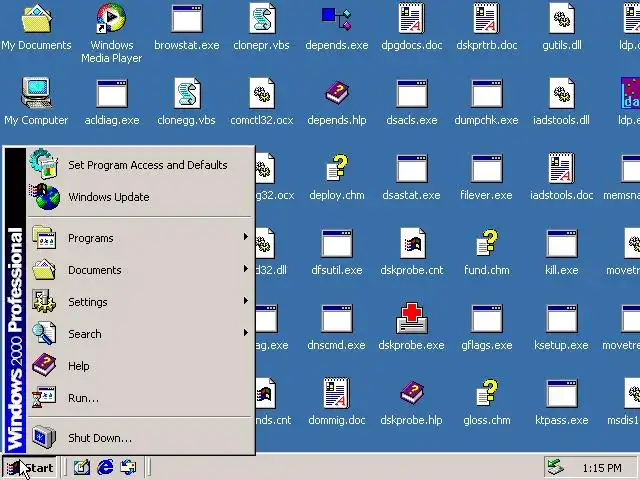Viewport: 640px width, 480px height.
Task: Launch Internet Explorer from quick launch
Action: [105, 468]
